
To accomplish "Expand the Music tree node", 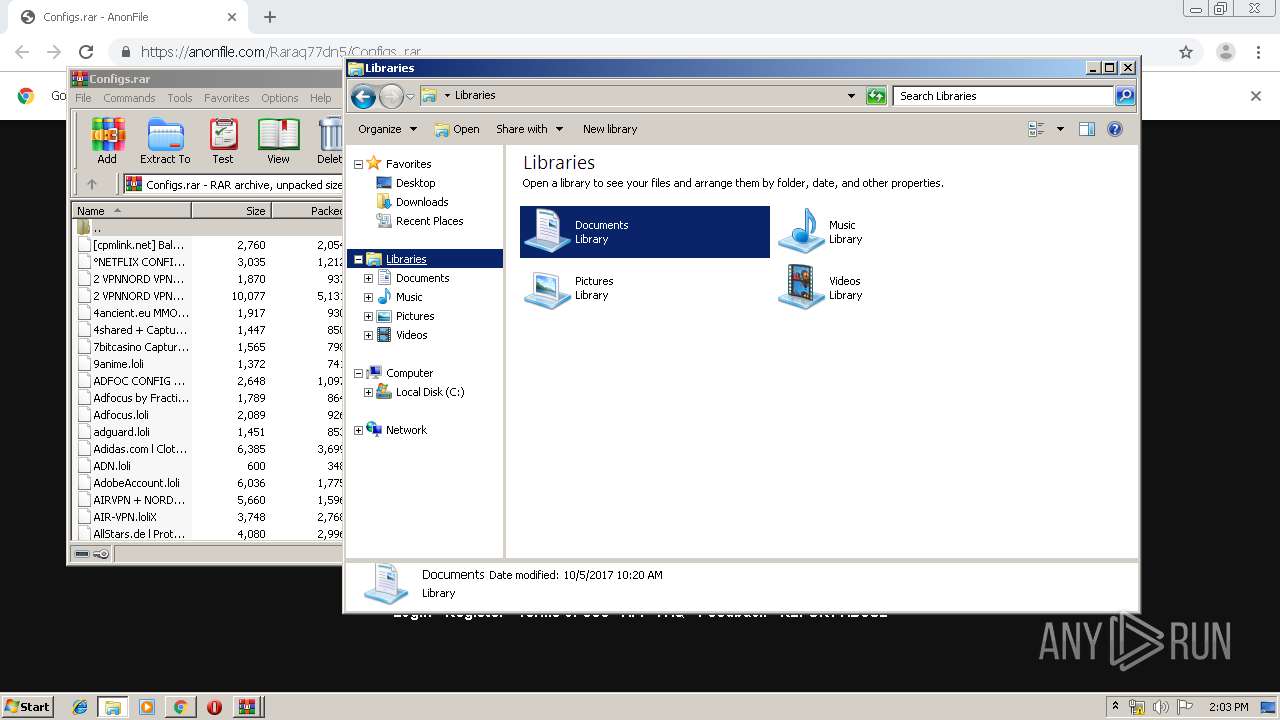I will click(368, 297).
